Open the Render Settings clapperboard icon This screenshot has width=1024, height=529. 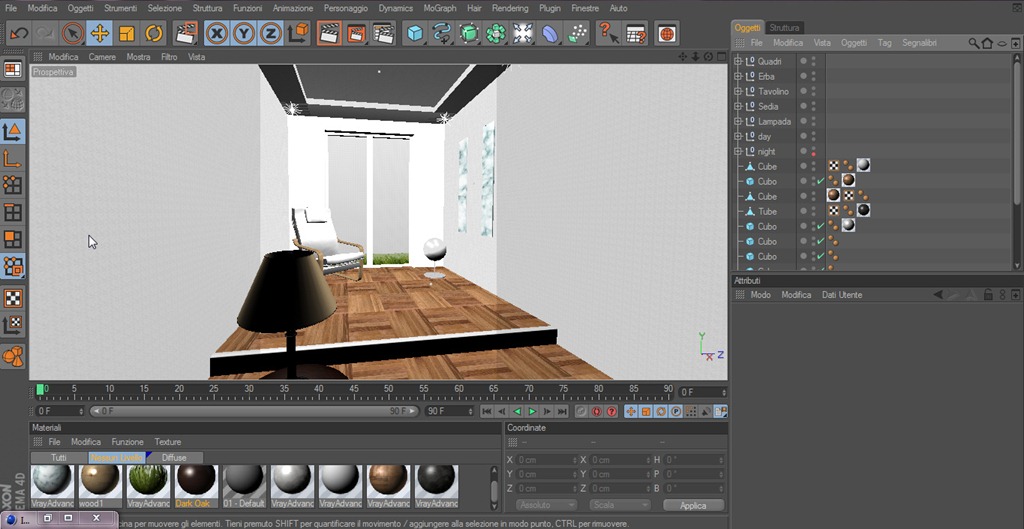(383, 33)
